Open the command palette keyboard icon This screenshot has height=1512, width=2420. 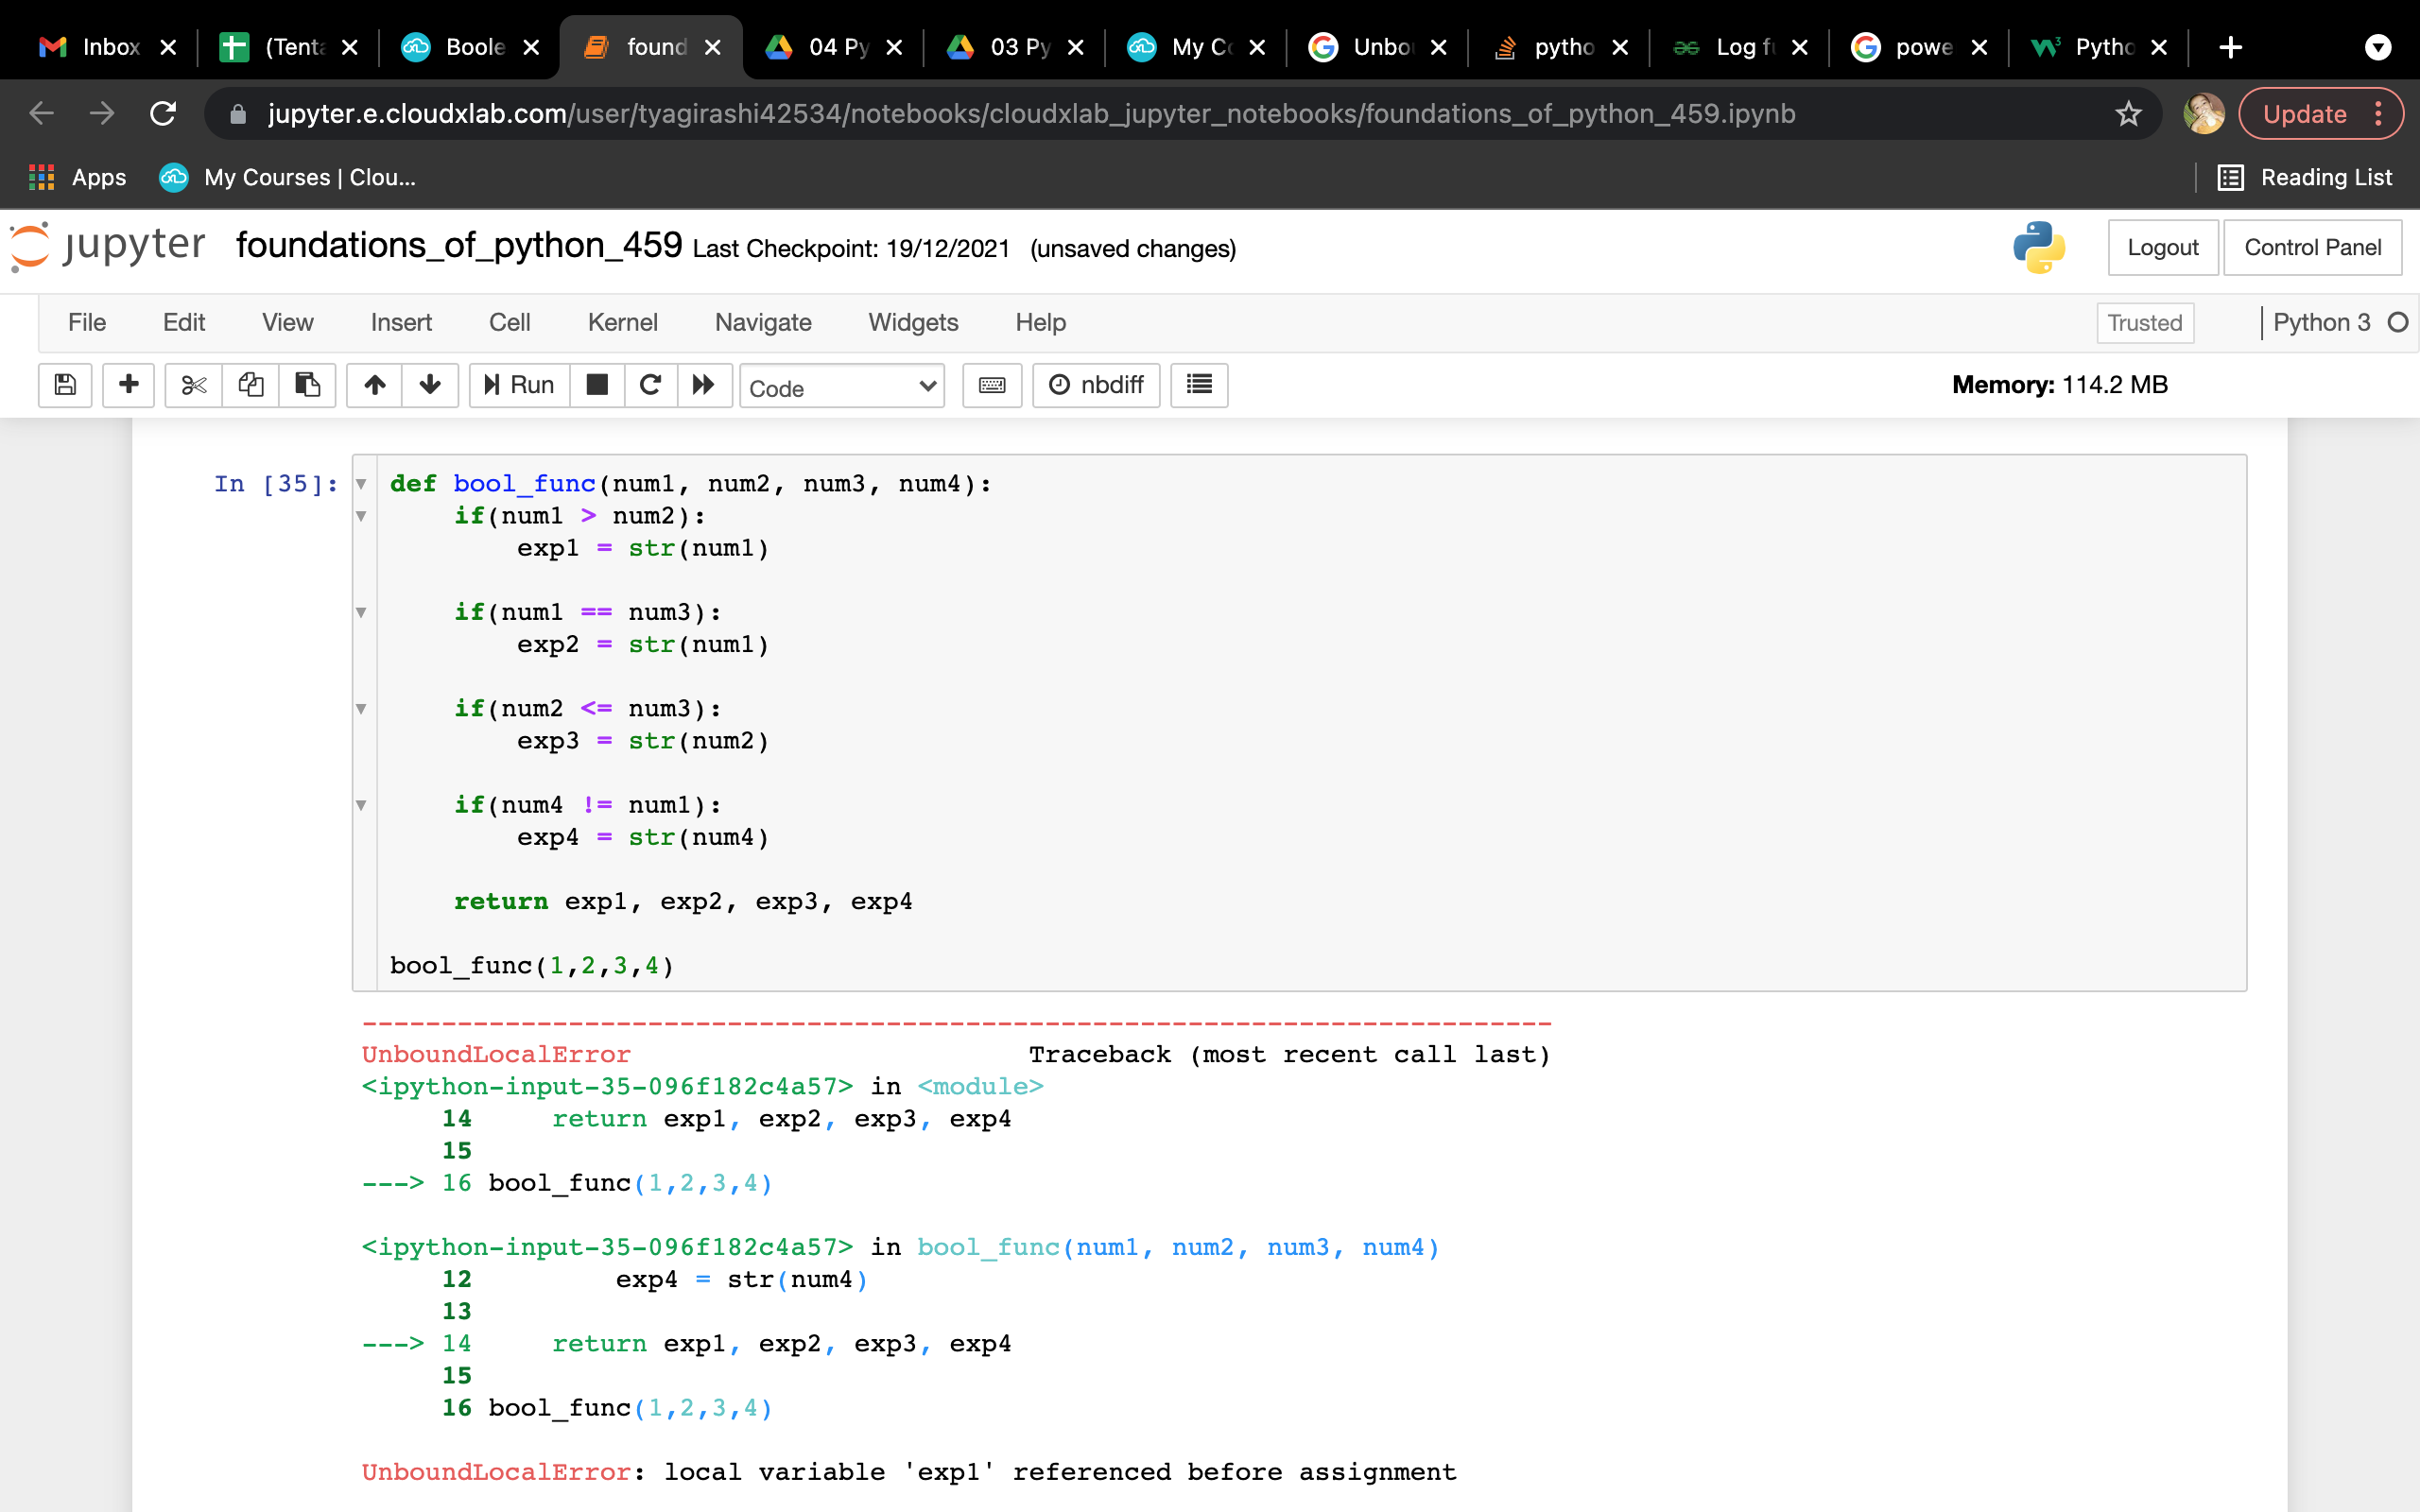pyautogui.click(x=991, y=385)
